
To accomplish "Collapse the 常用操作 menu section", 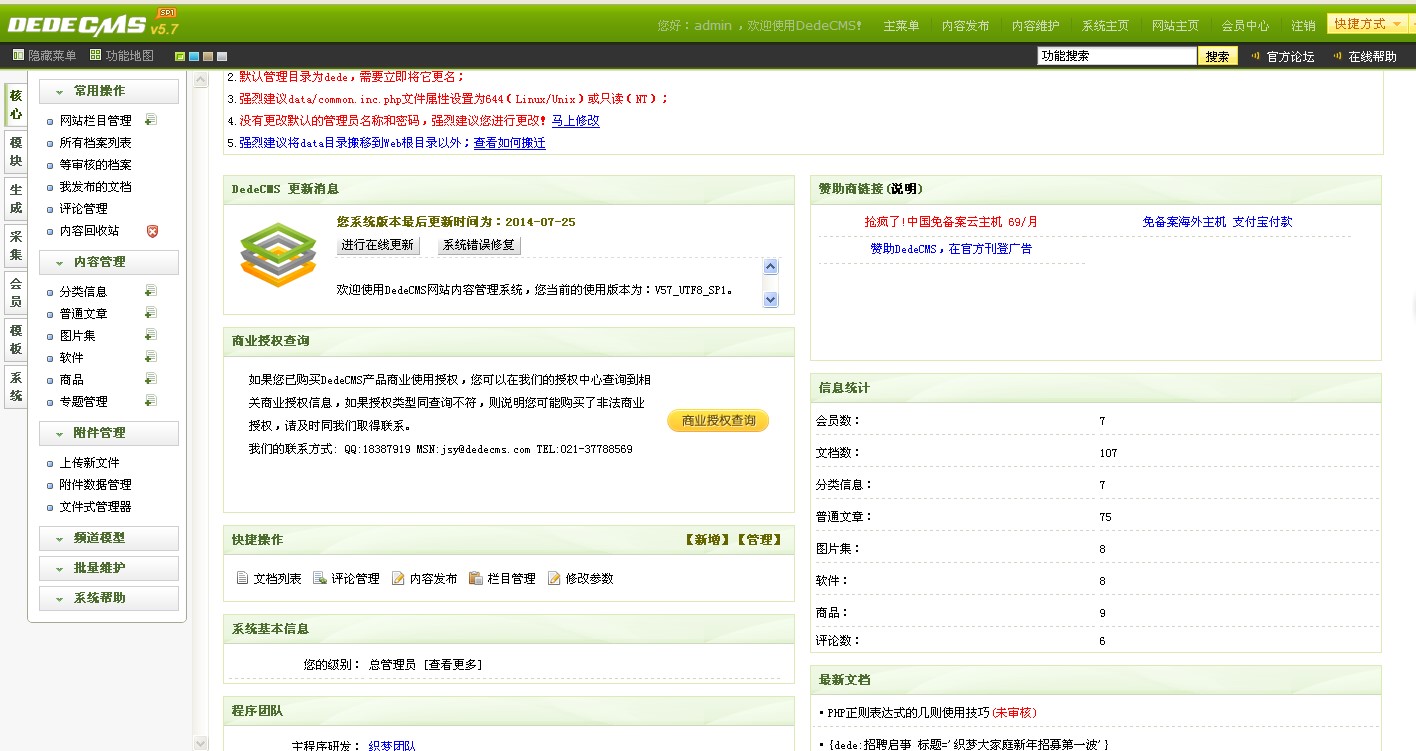I will 109,91.
